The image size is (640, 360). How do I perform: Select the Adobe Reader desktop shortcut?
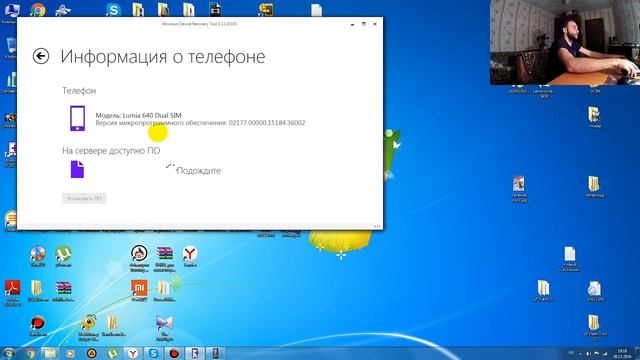click(12, 293)
